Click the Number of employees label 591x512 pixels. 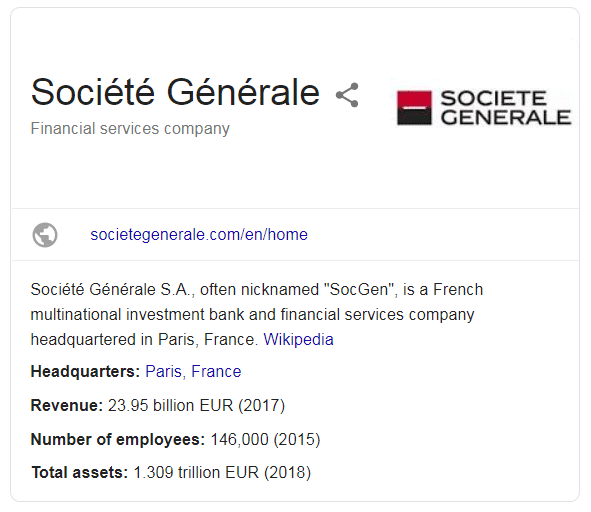pyautogui.click(x=118, y=439)
